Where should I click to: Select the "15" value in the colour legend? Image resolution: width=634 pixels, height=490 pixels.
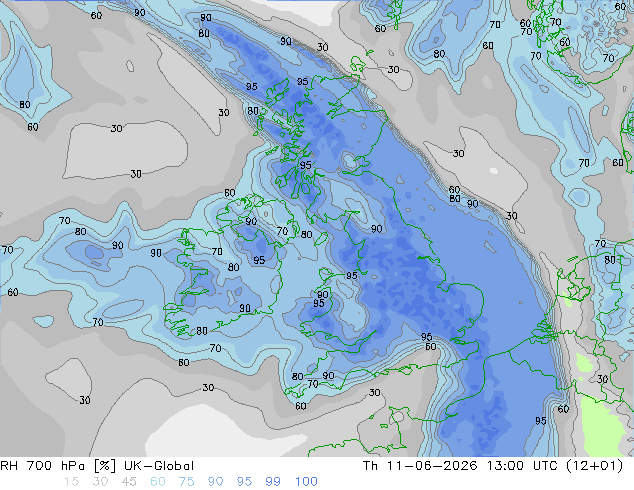click(x=71, y=482)
